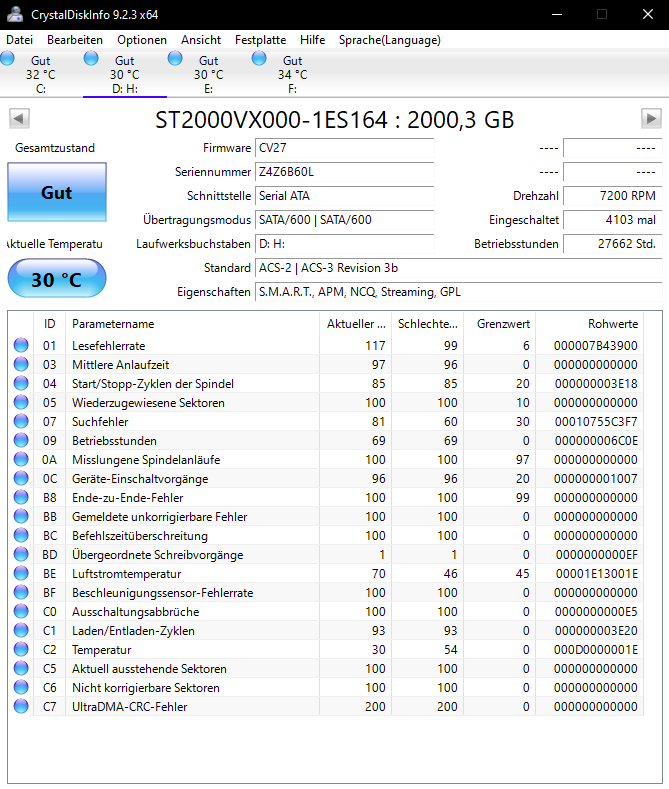Screen dimensions: 669x789
Task: Click status orb for Betriebsstunden attribute row
Action: 21,440
